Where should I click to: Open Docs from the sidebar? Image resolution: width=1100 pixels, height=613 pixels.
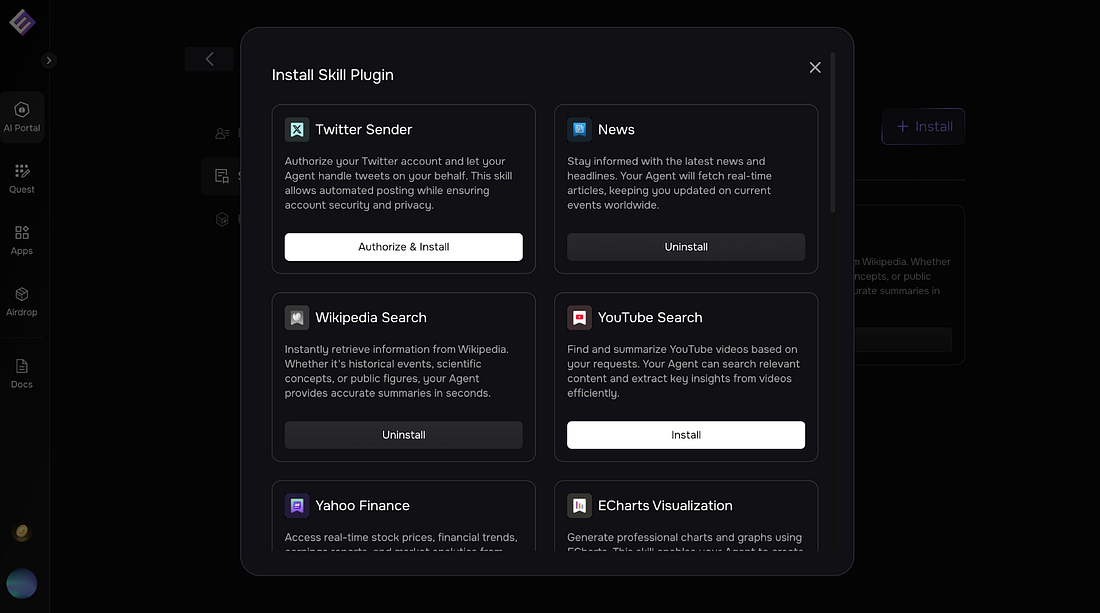click(x=22, y=373)
